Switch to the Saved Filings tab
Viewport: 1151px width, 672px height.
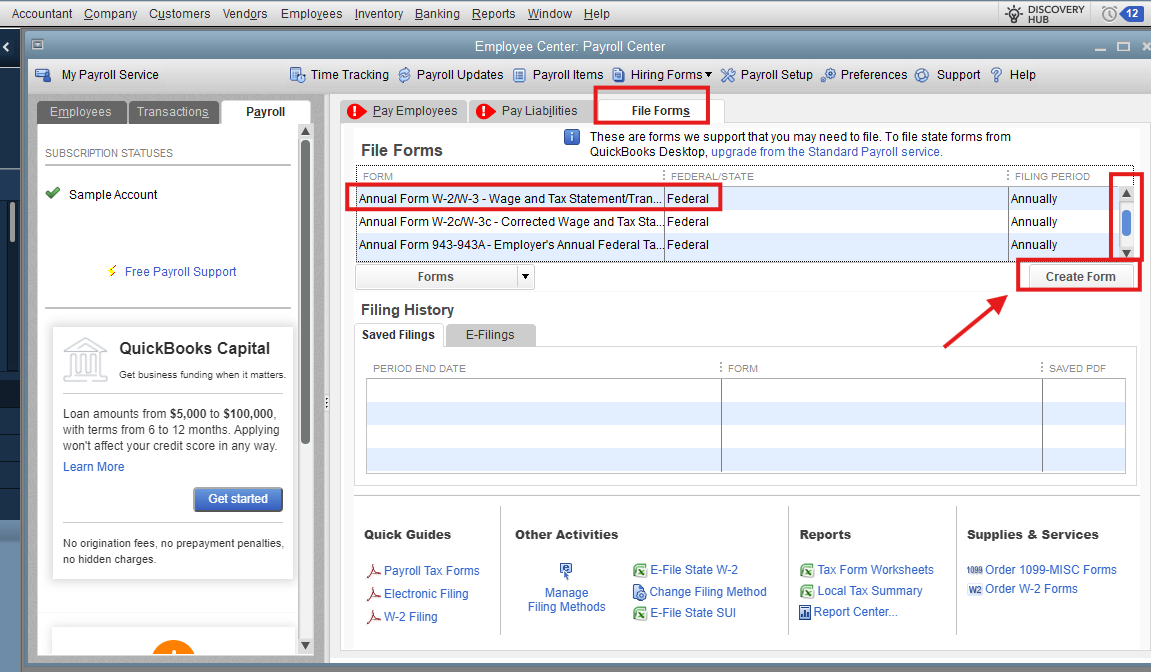pyautogui.click(x=399, y=335)
